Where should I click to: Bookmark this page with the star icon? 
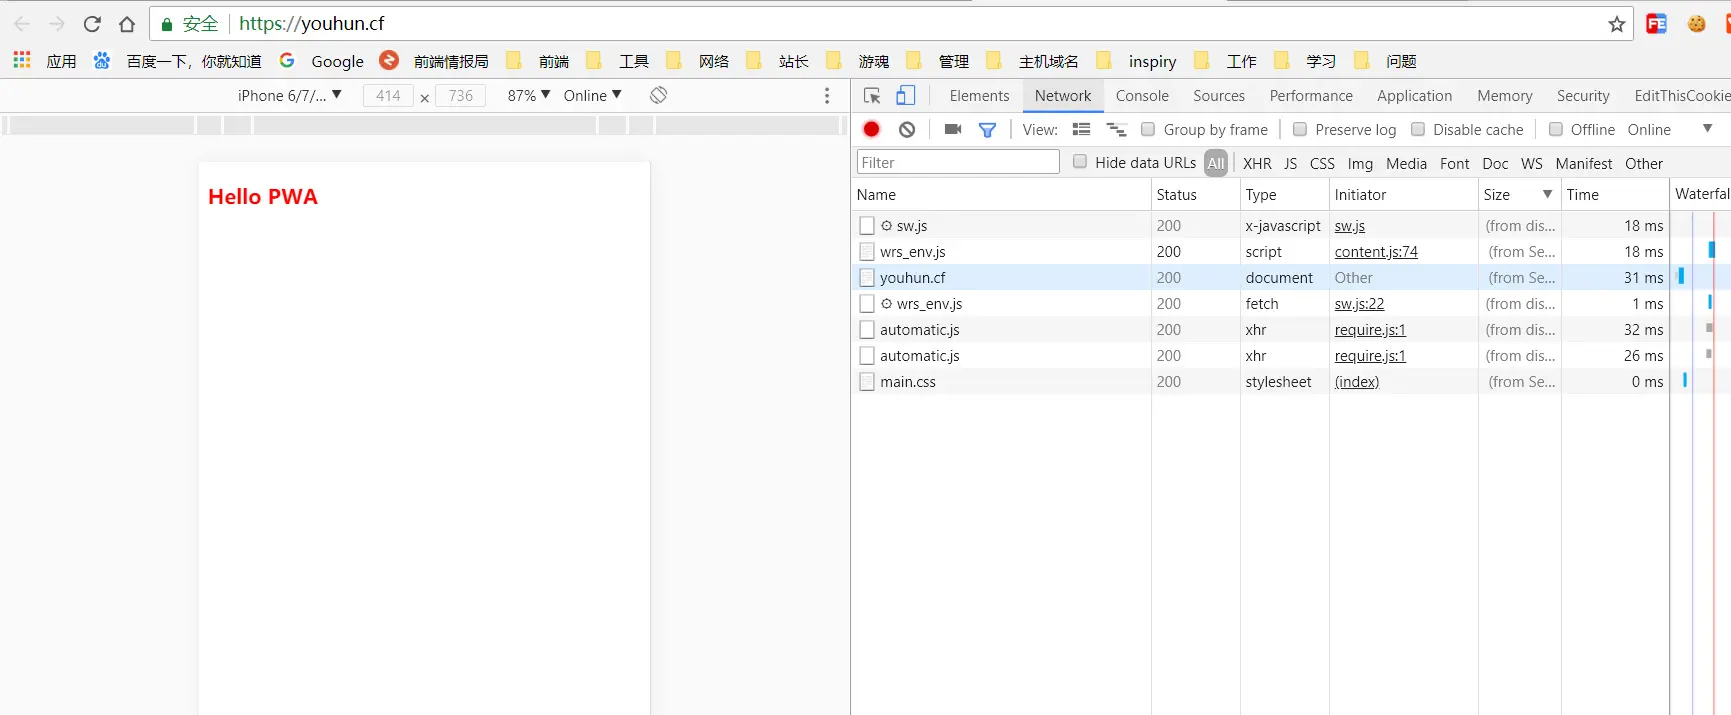tap(1616, 24)
